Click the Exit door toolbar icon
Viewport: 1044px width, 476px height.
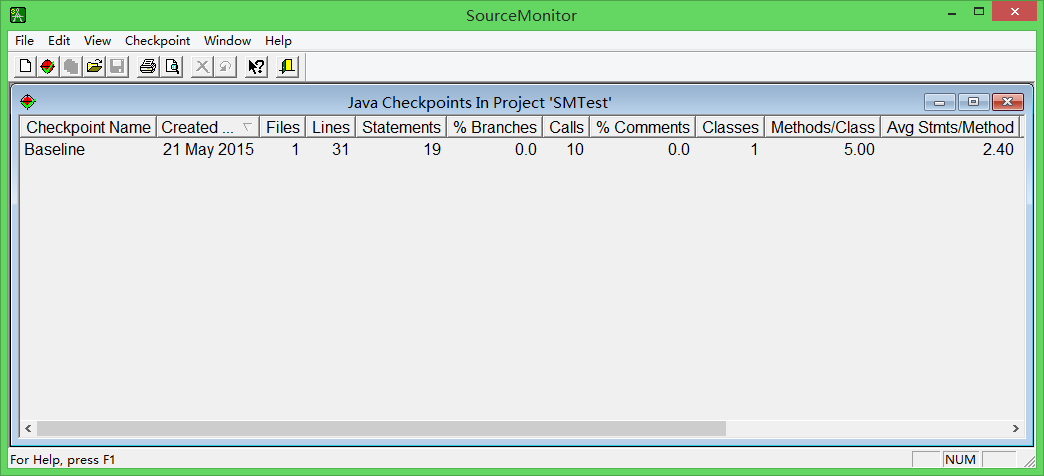pyautogui.click(x=288, y=67)
